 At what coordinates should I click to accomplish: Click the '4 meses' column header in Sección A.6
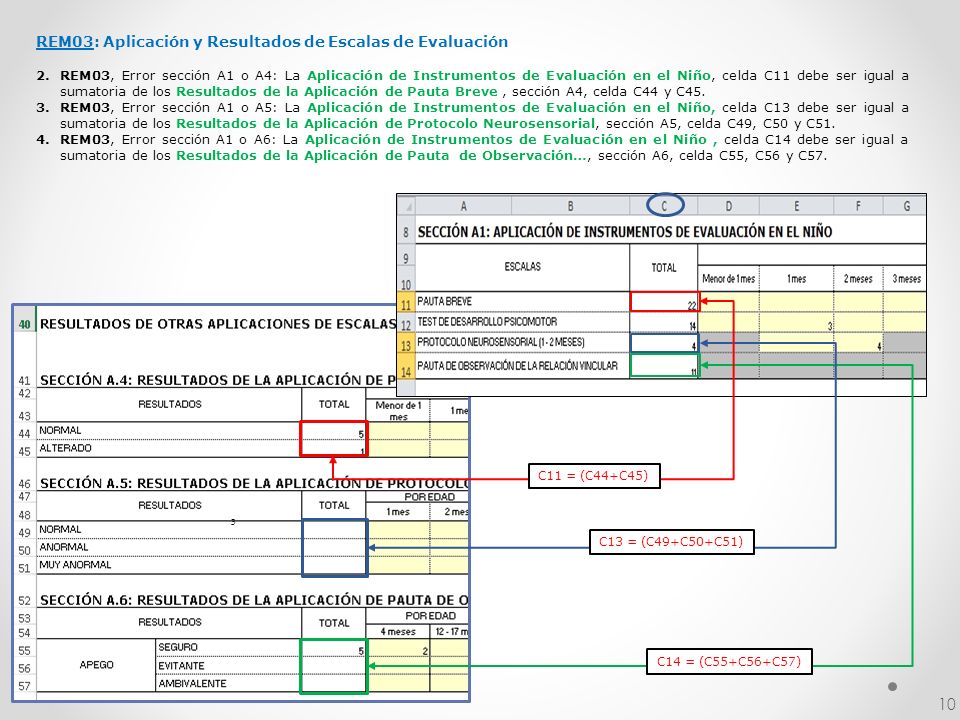[x=398, y=631]
